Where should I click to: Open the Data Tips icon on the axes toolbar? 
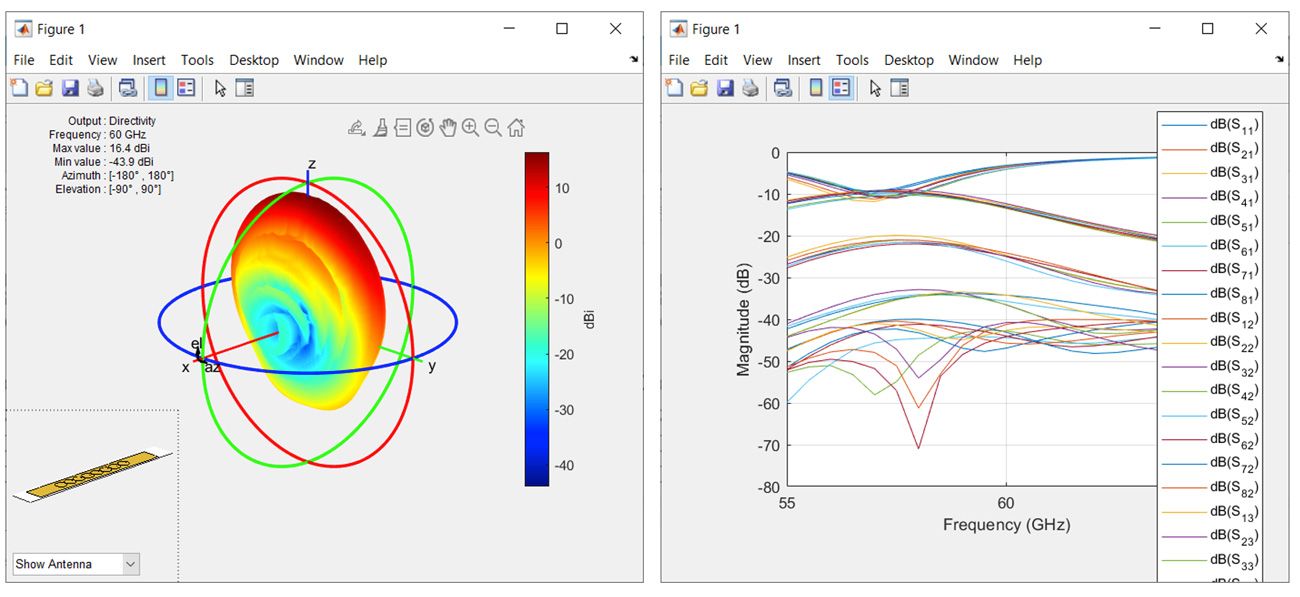(x=403, y=127)
